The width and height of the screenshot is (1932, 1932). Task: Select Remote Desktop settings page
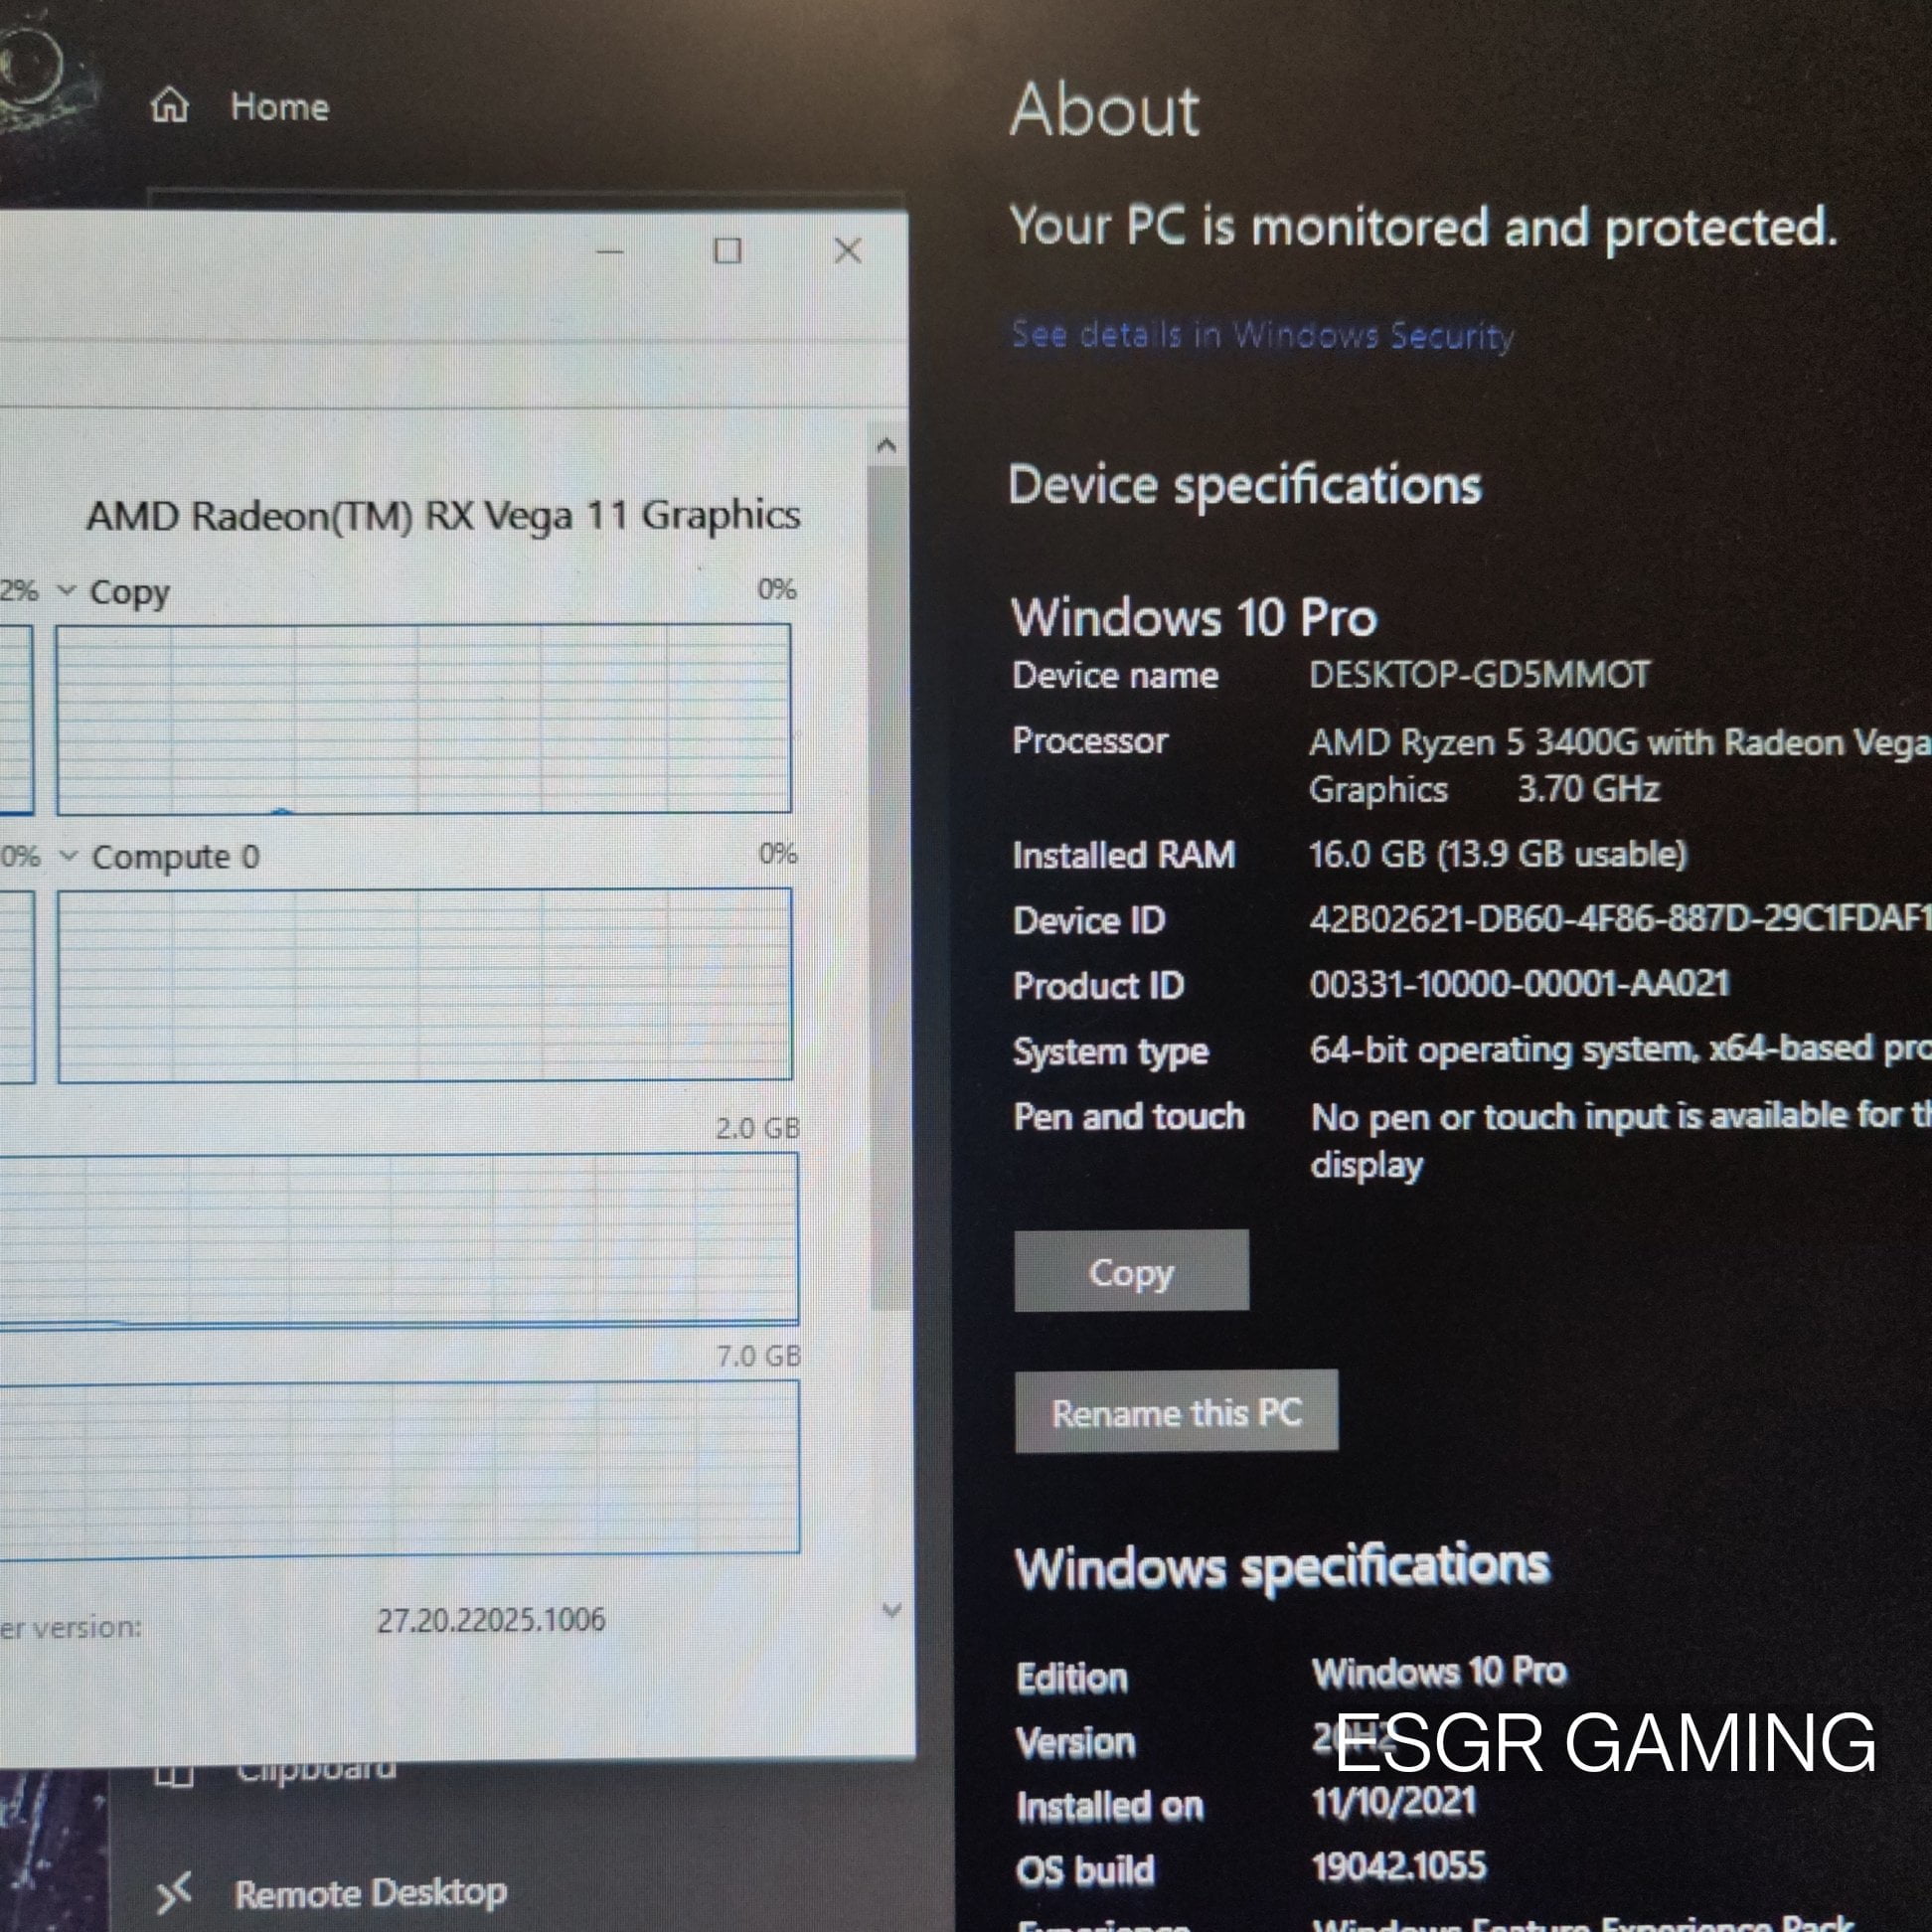[370, 1892]
